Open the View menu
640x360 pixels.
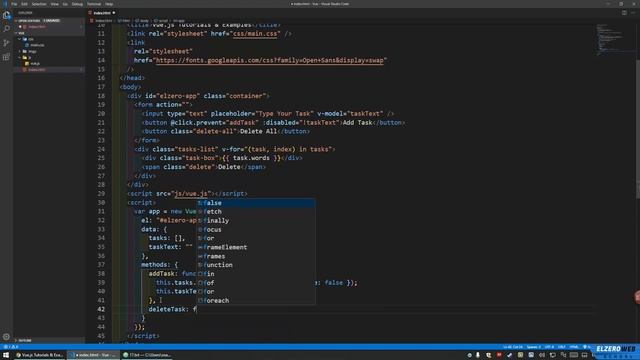(54, 4)
